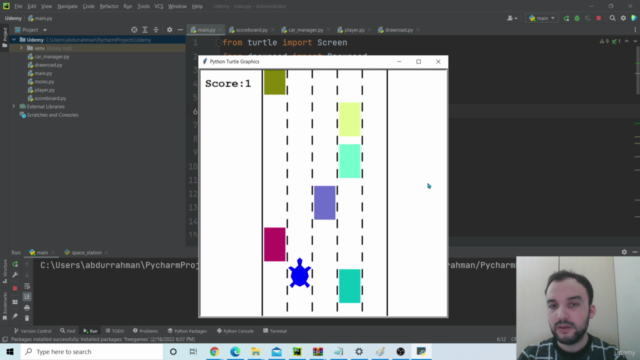
Task: Open Terminal tool window
Action: click(275, 331)
